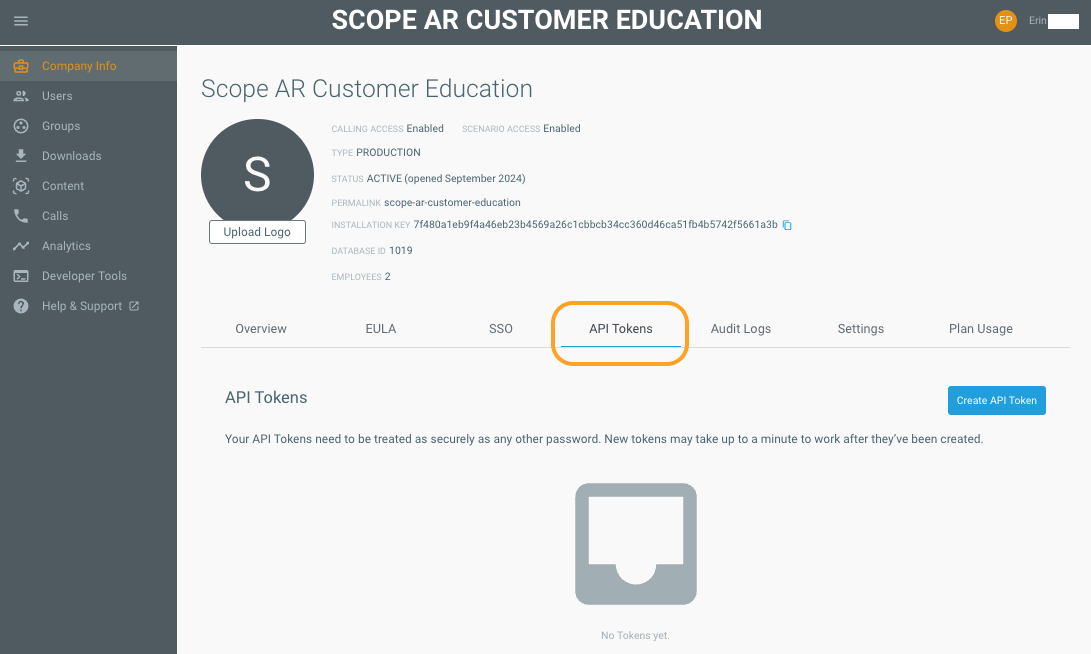Click the Developer Tools terminal icon

pos(21,276)
